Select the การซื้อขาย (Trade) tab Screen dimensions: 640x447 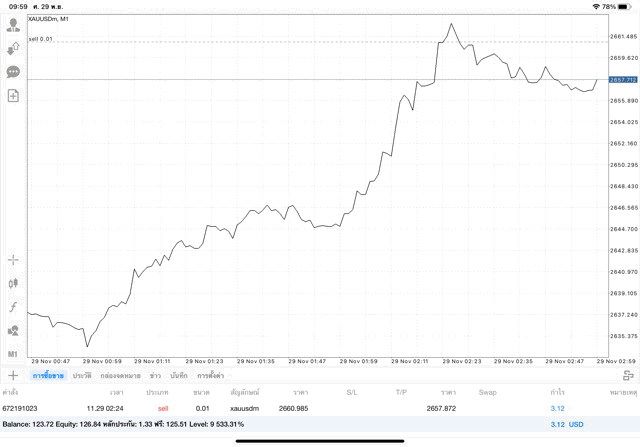pos(48,375)
